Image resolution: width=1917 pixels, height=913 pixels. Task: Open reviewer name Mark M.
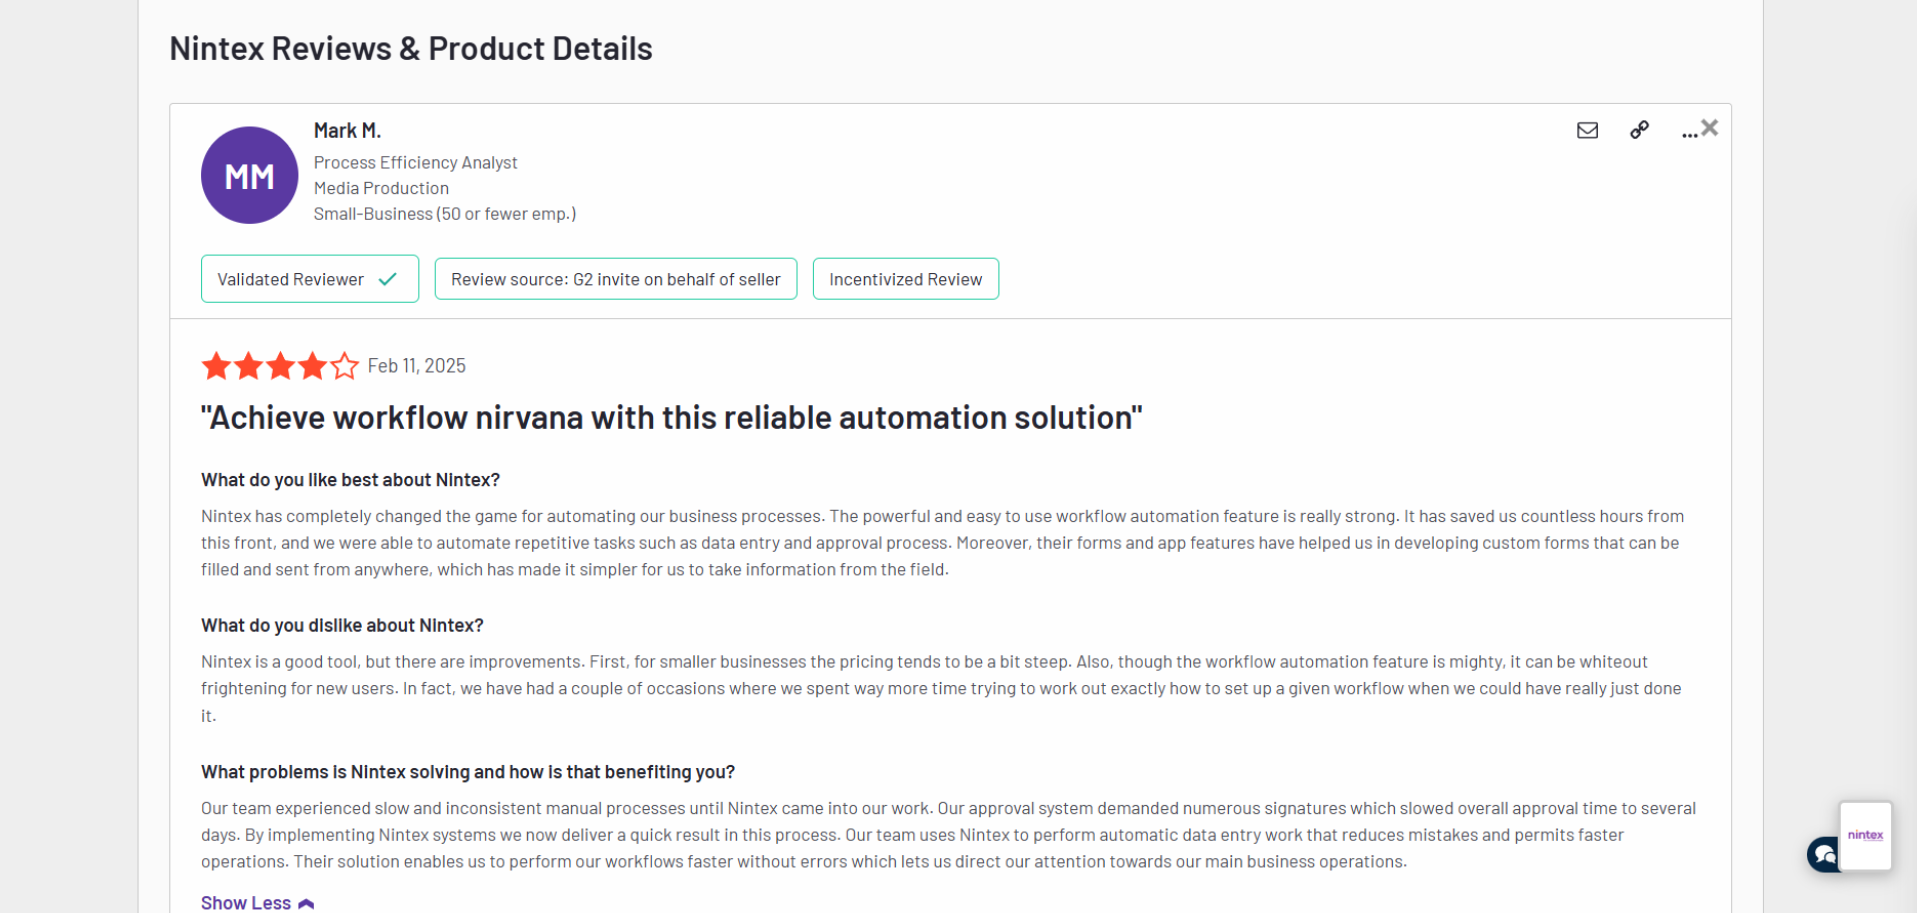347,130
